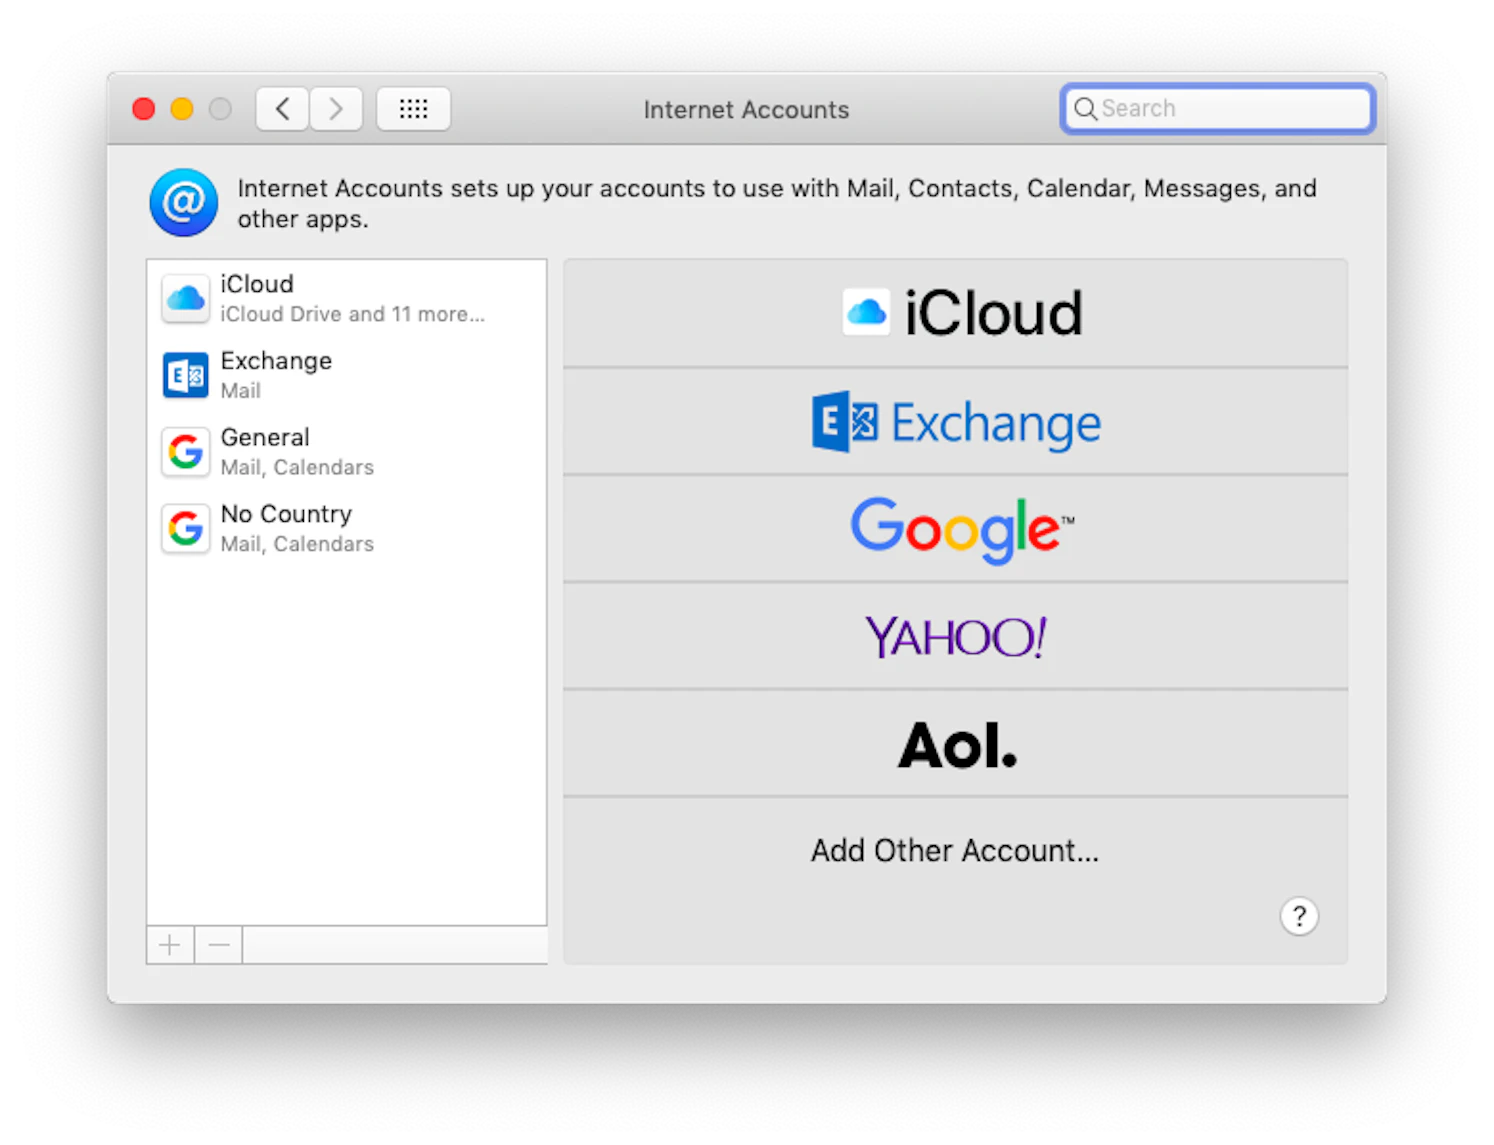
Task: Focus the Search field
Action: point(1218,108)
